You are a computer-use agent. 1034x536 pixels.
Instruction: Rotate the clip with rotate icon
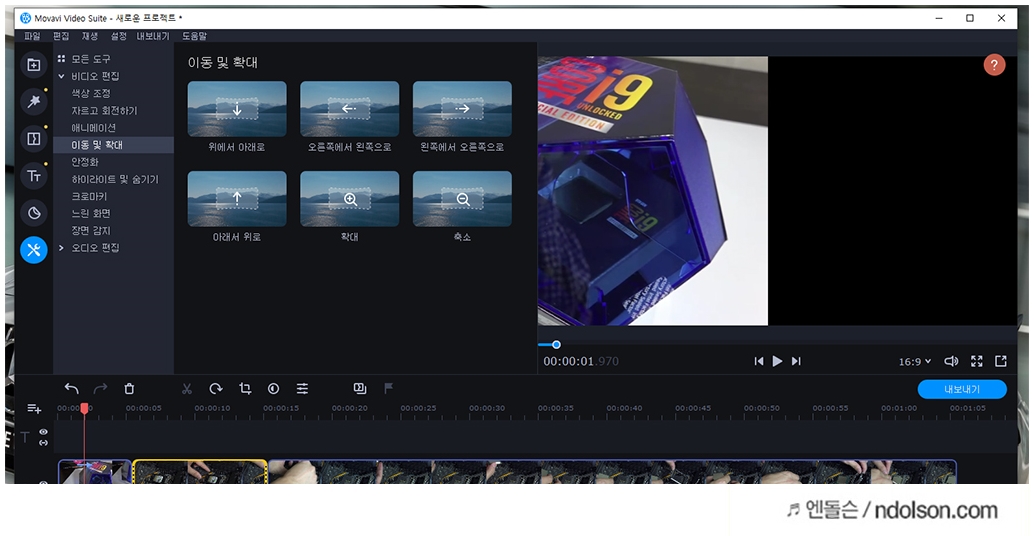pos(216,389)
